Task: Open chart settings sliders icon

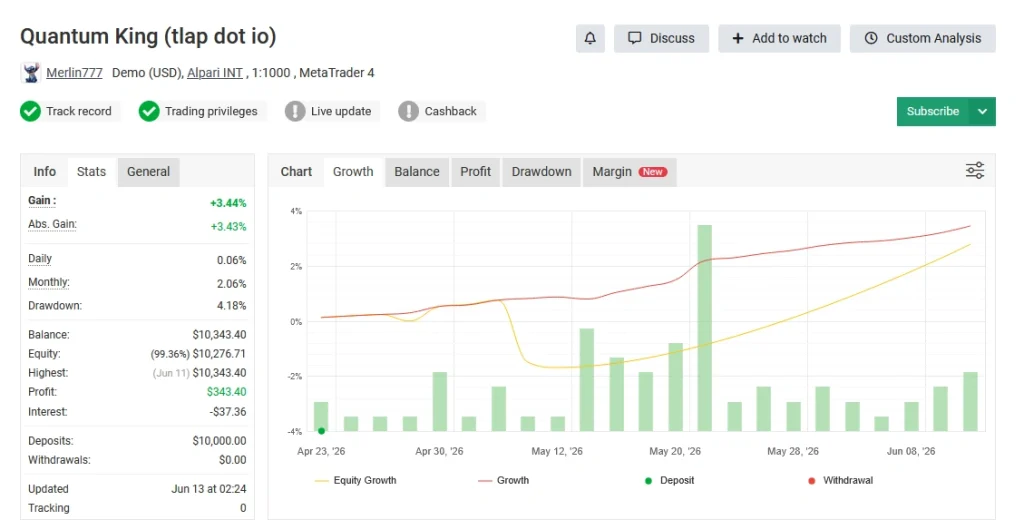Action: 974,171
